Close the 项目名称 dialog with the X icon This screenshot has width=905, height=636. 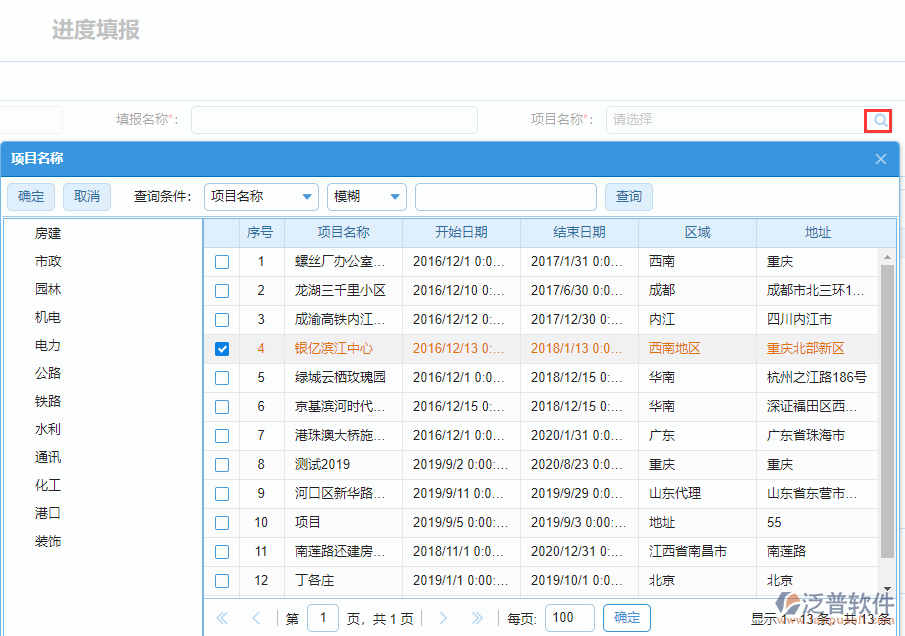pos(880,158)
